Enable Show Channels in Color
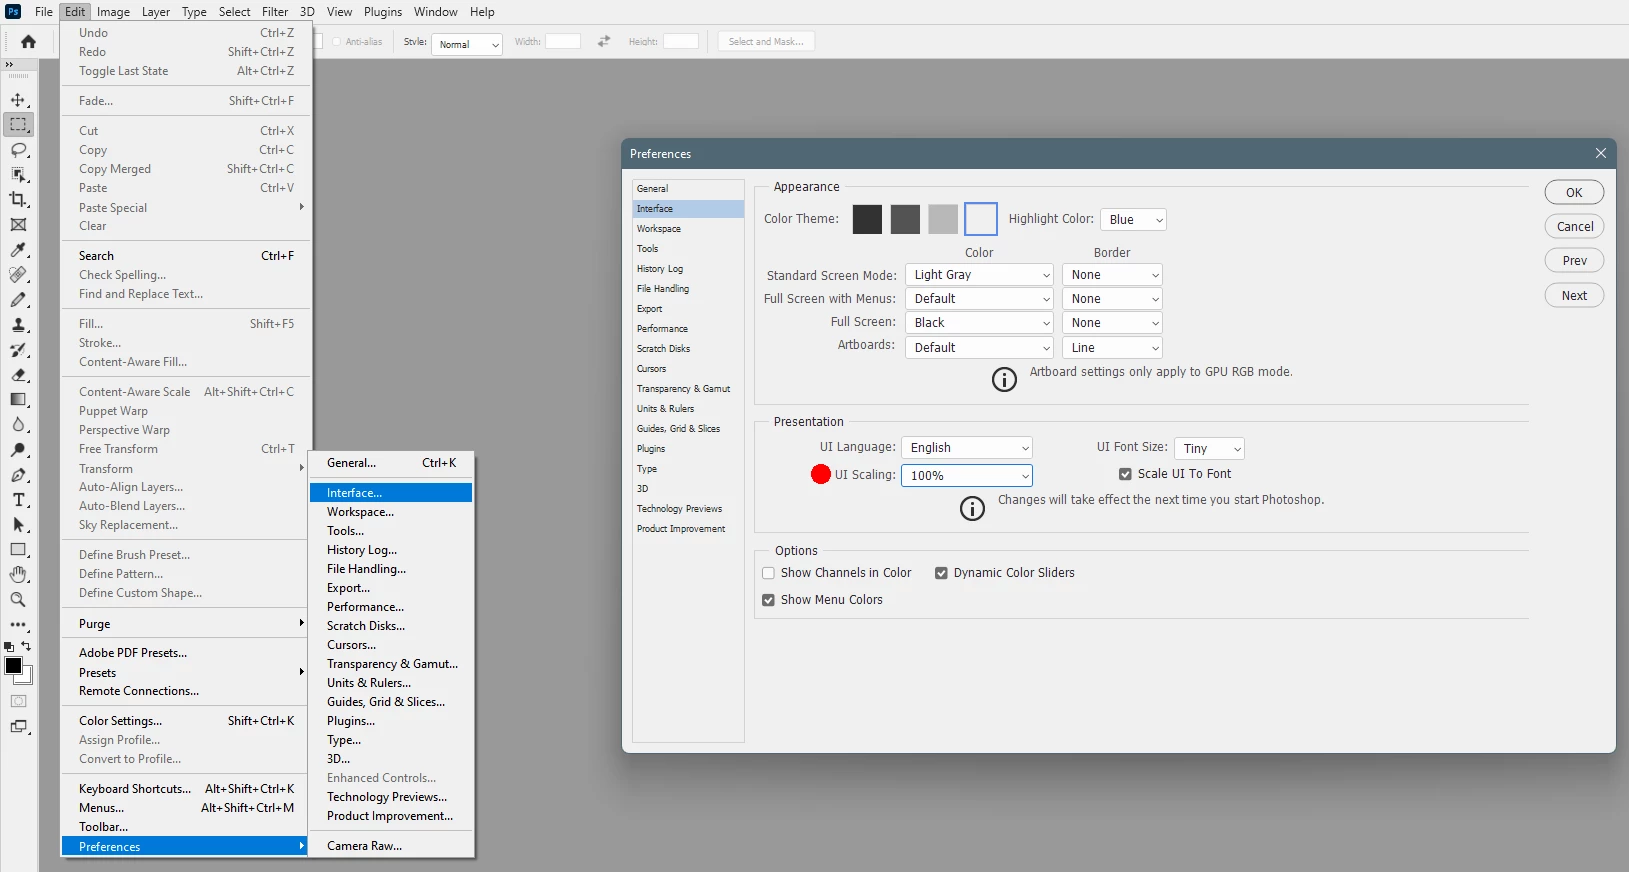The width and height of the screenshot is (1629, 872). pyautogui.click(x=768, y=573)
